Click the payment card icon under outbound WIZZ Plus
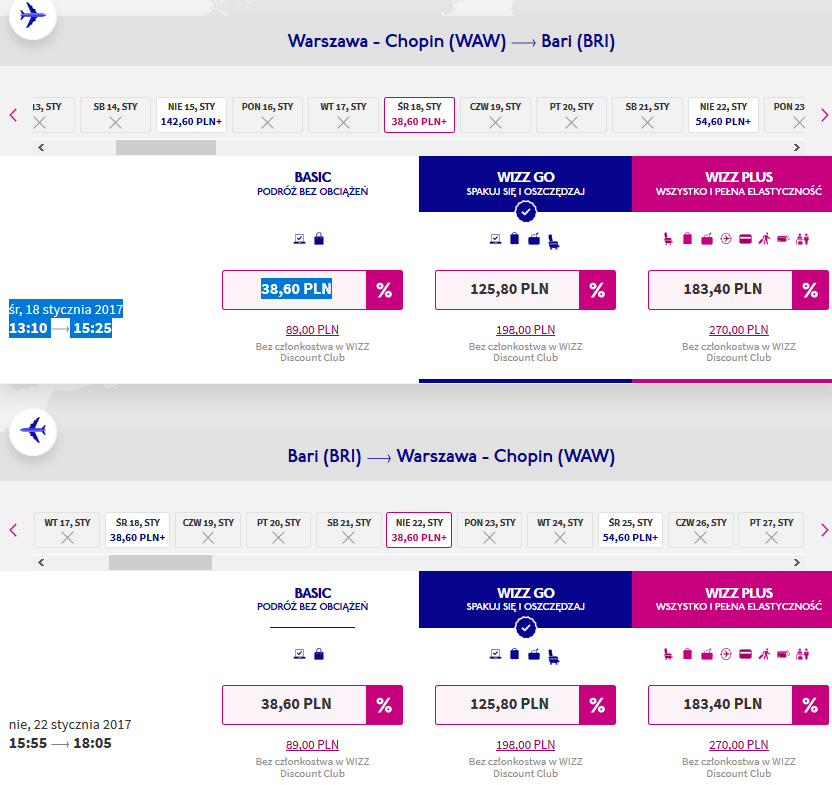Screen dimensions: 832x785 click(x=746, y=239)
